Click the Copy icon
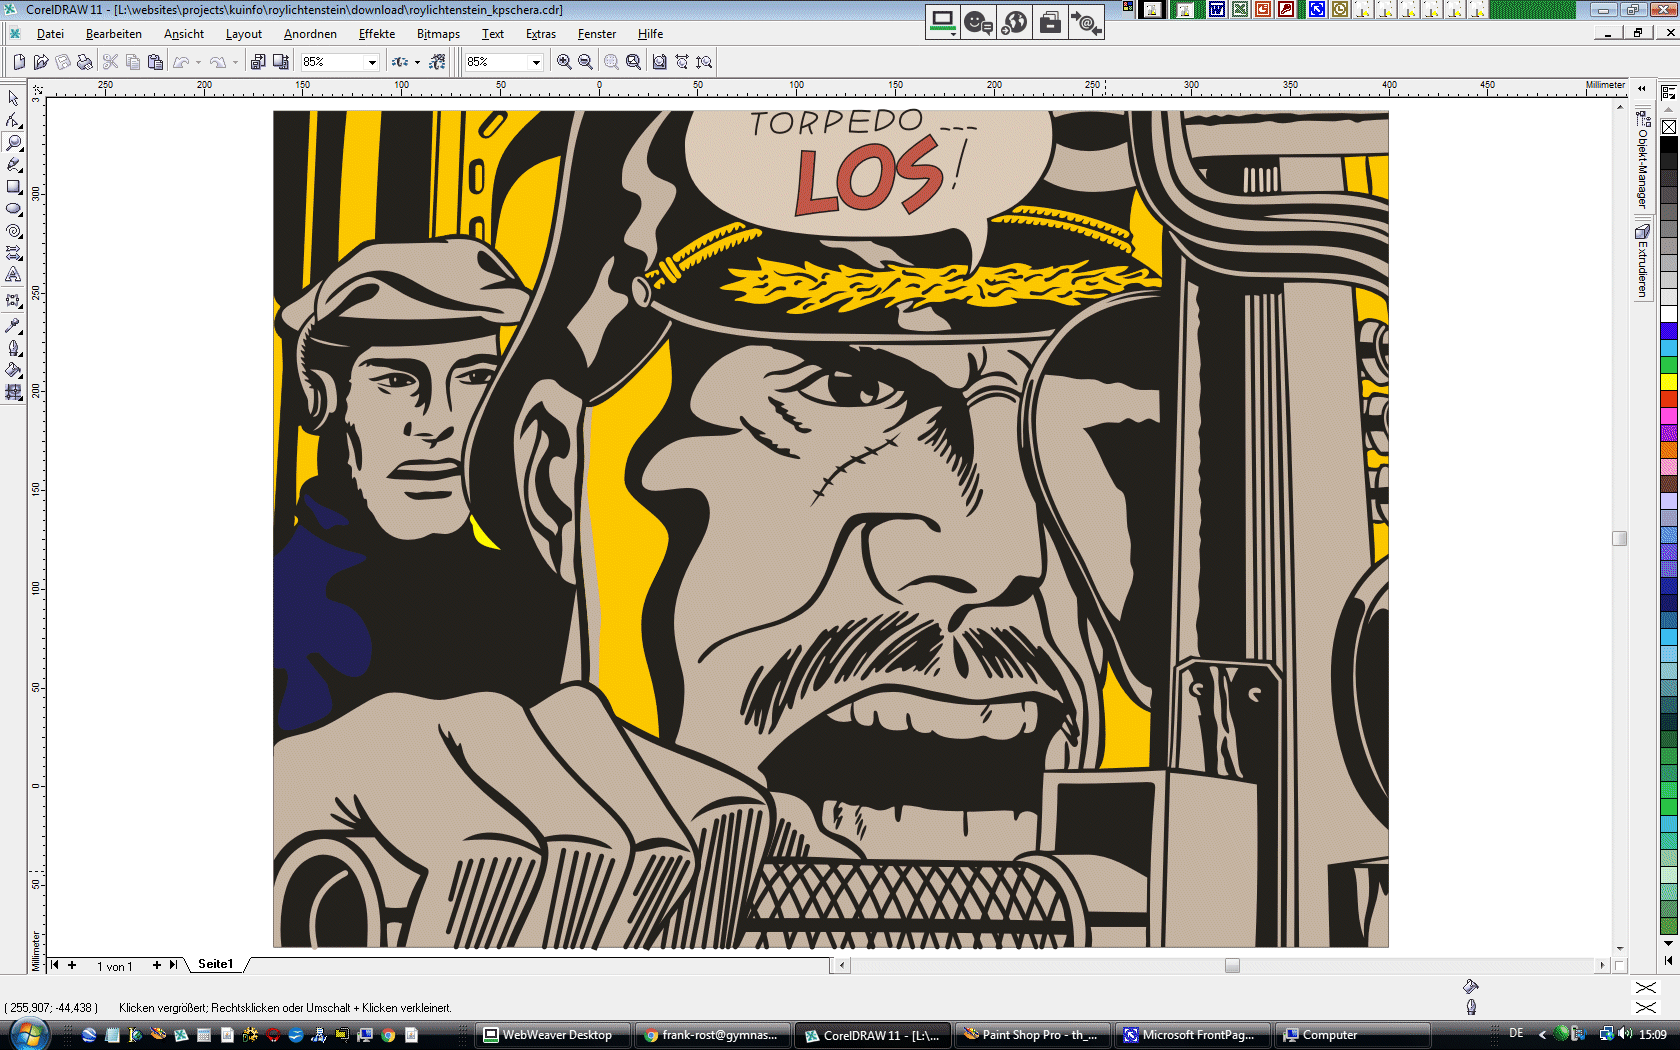The image size is (1680, 1050). click(x=133, y=62)
